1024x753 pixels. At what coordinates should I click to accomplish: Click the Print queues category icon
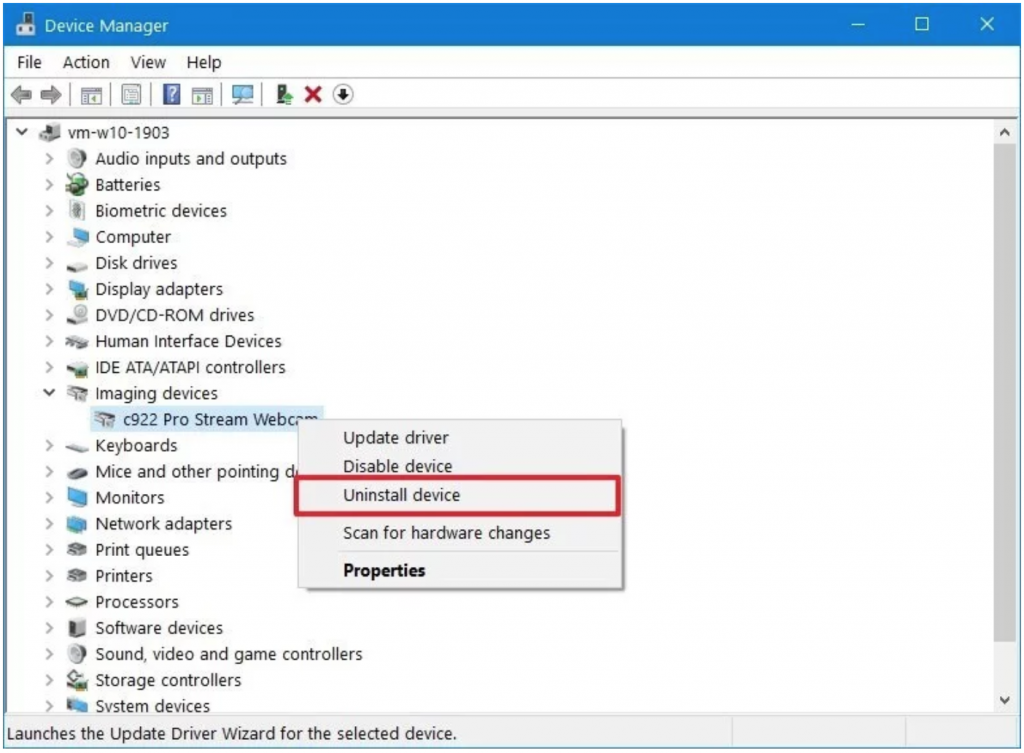(77, 549)
